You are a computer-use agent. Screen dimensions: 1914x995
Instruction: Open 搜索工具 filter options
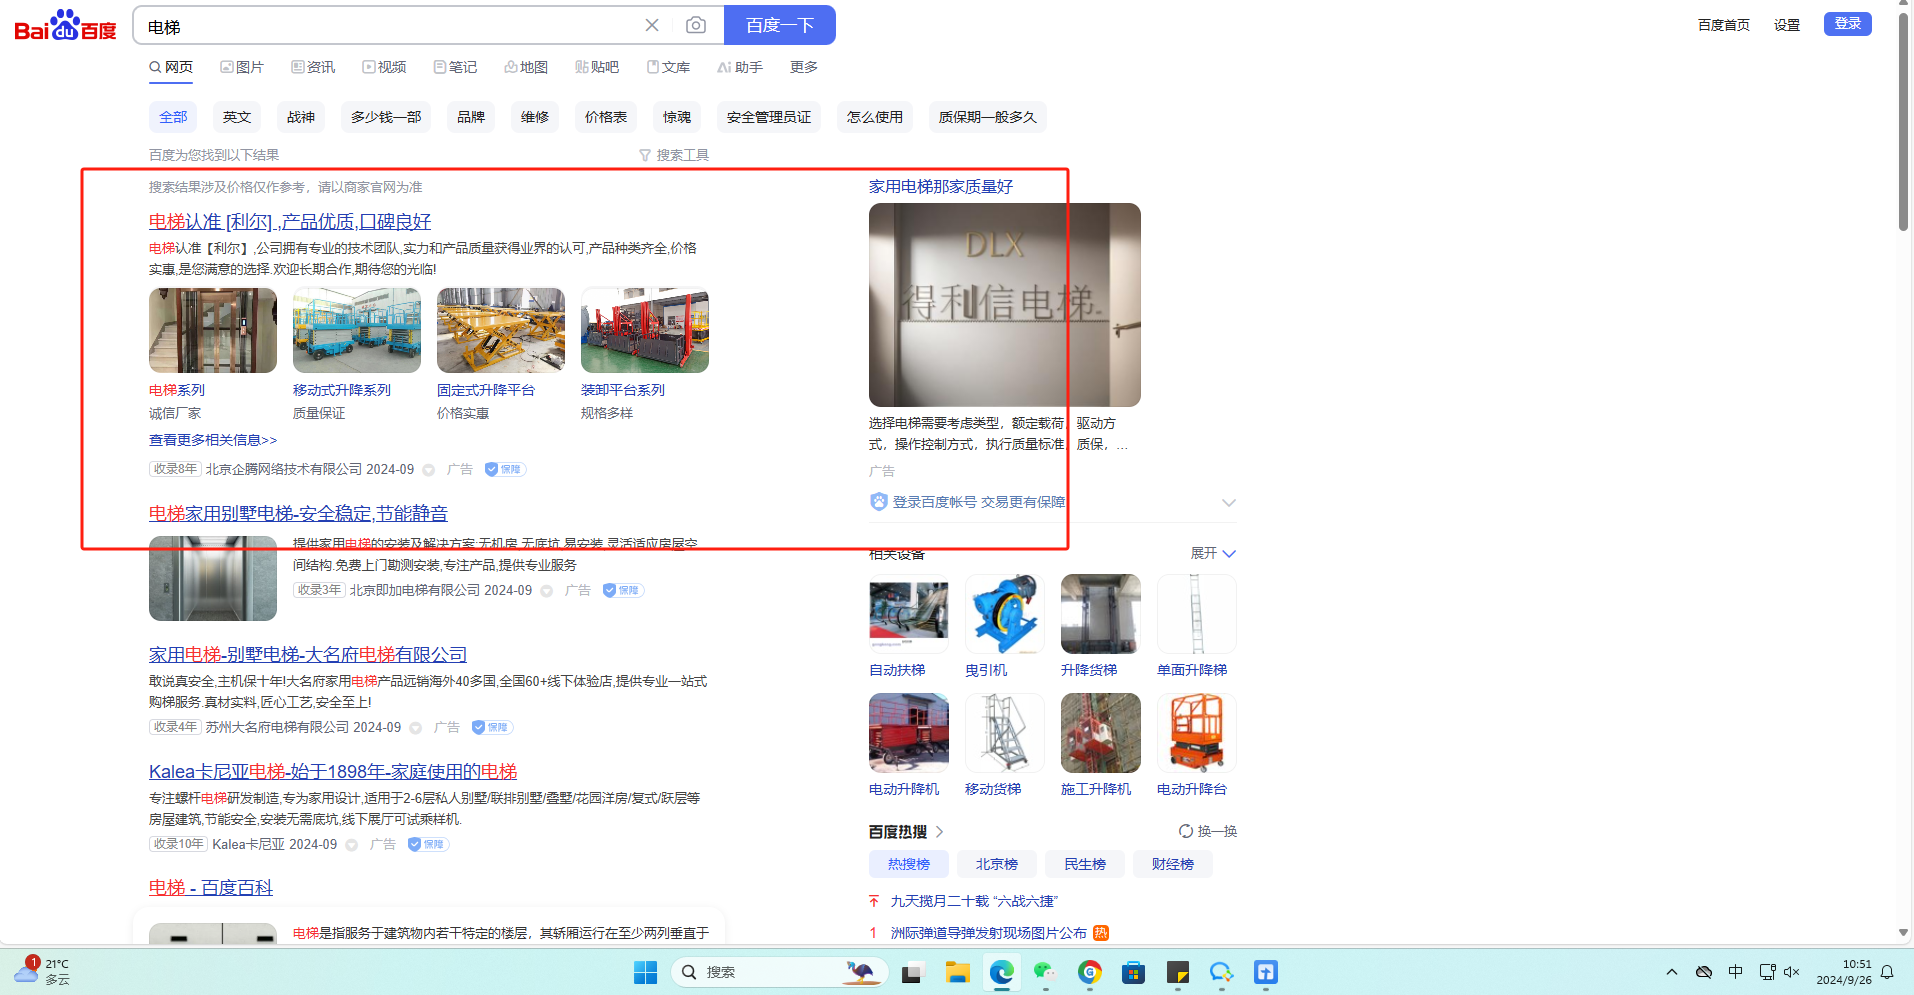tap(674, 155)
